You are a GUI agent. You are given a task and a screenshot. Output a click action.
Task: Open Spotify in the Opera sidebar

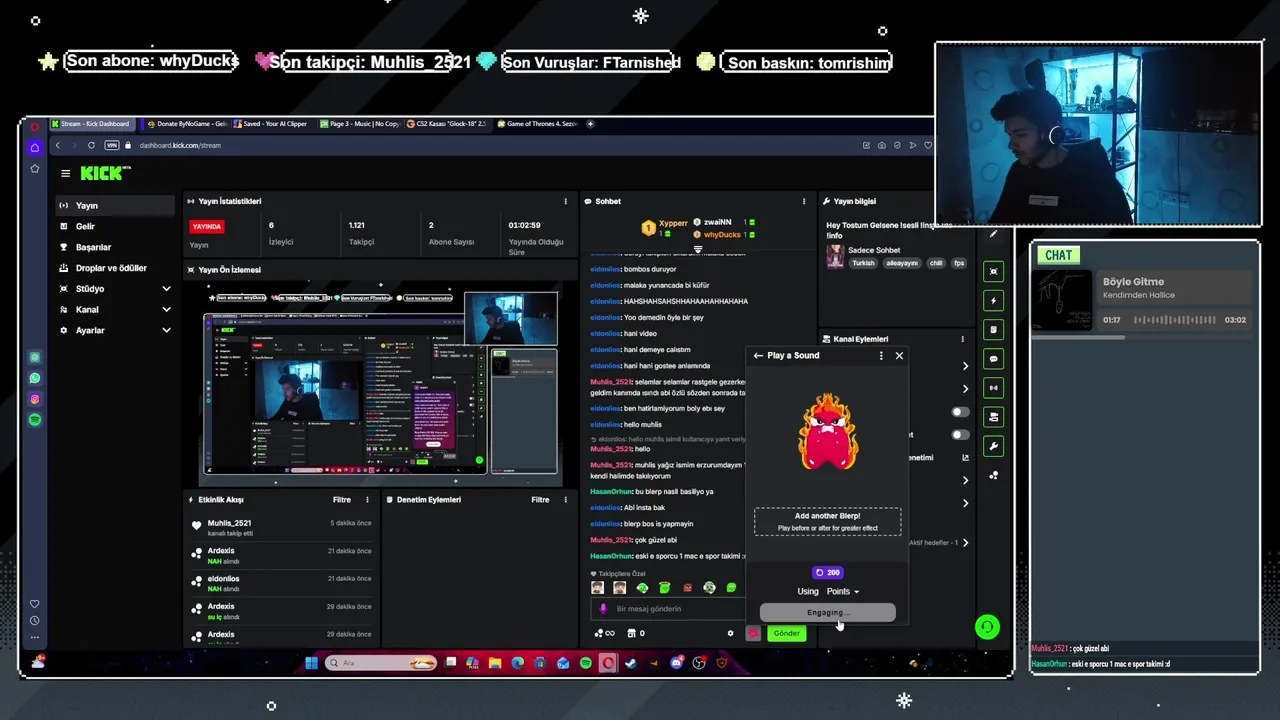point(35,420)
